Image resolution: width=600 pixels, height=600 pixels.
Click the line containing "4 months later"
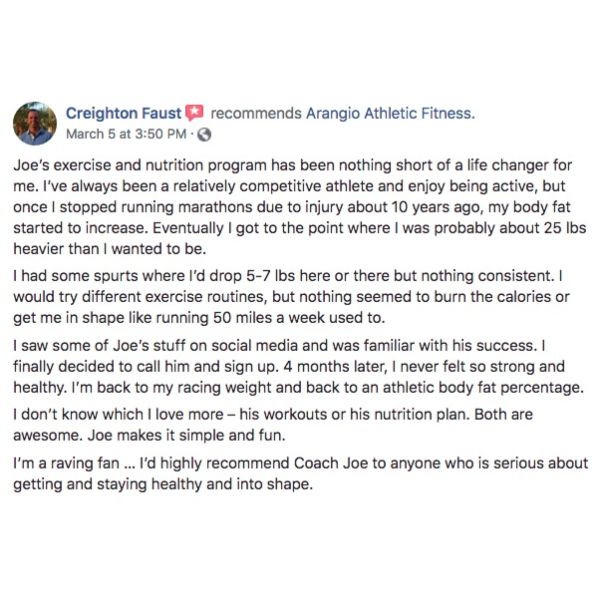(x=289, y=367)
